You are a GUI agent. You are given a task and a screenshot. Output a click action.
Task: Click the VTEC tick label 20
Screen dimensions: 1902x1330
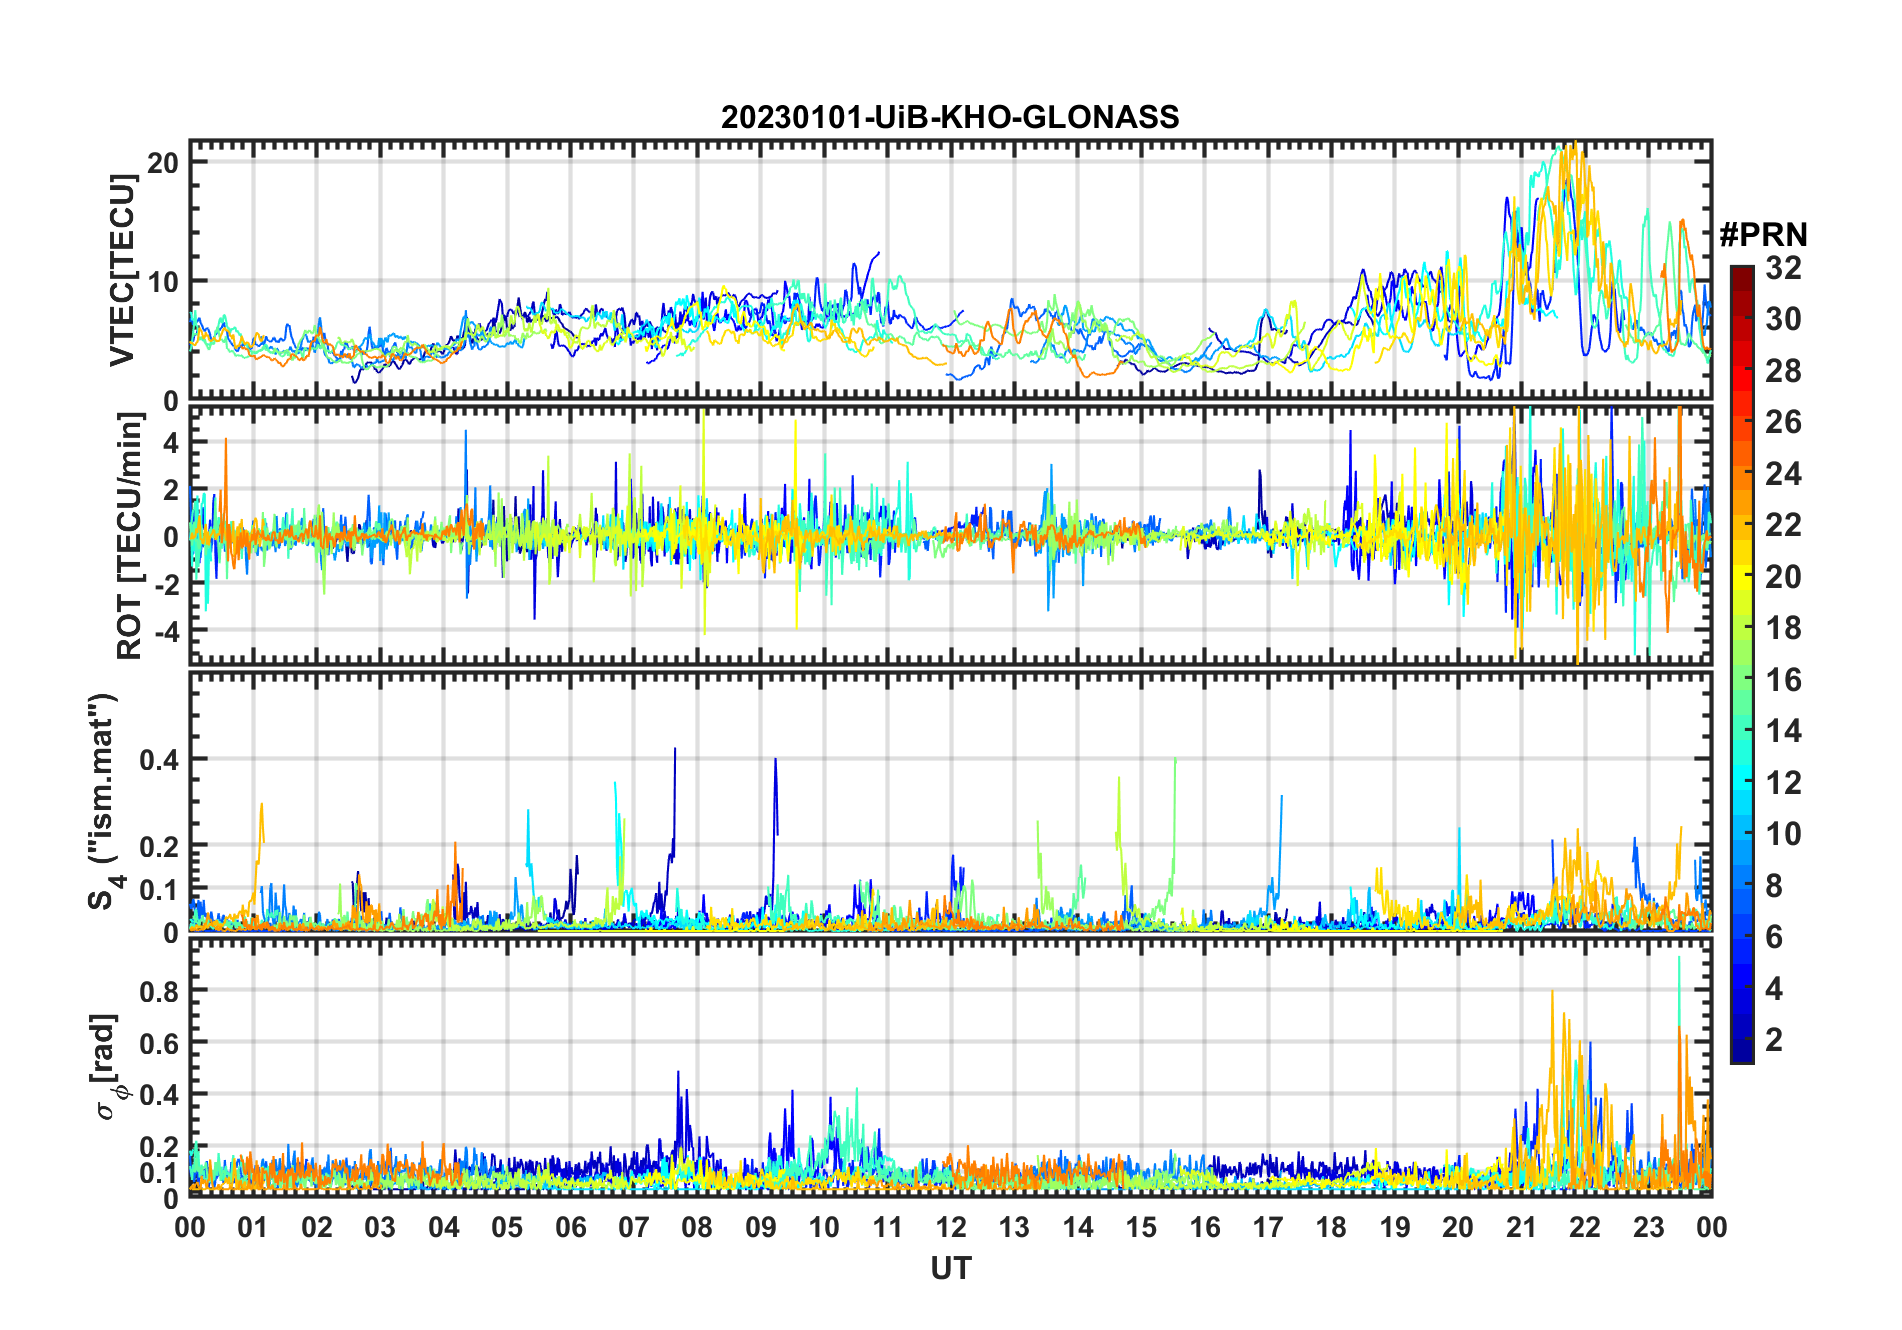pos(163,162)
